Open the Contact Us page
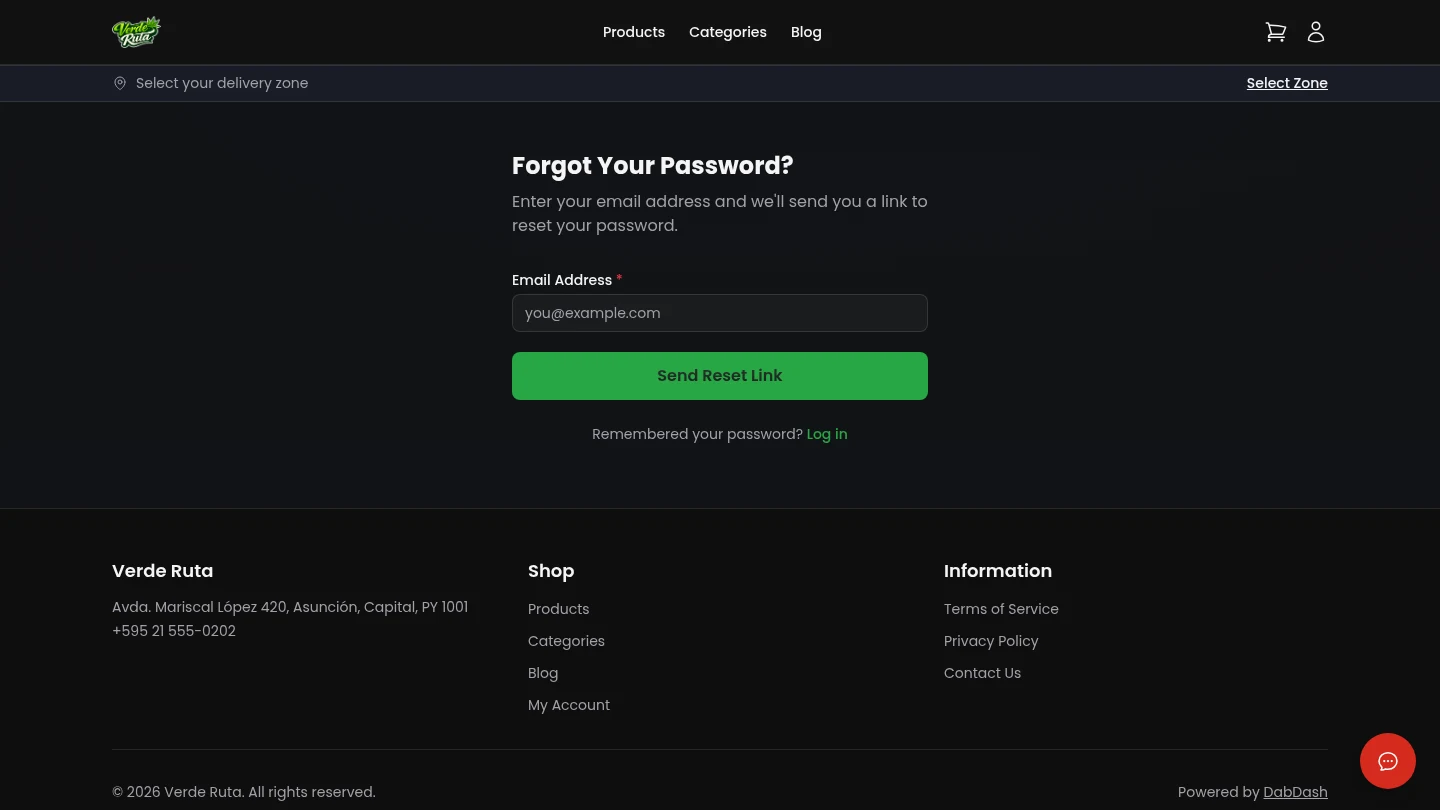This screenshot has height=810, width=1440. [982, 673]
